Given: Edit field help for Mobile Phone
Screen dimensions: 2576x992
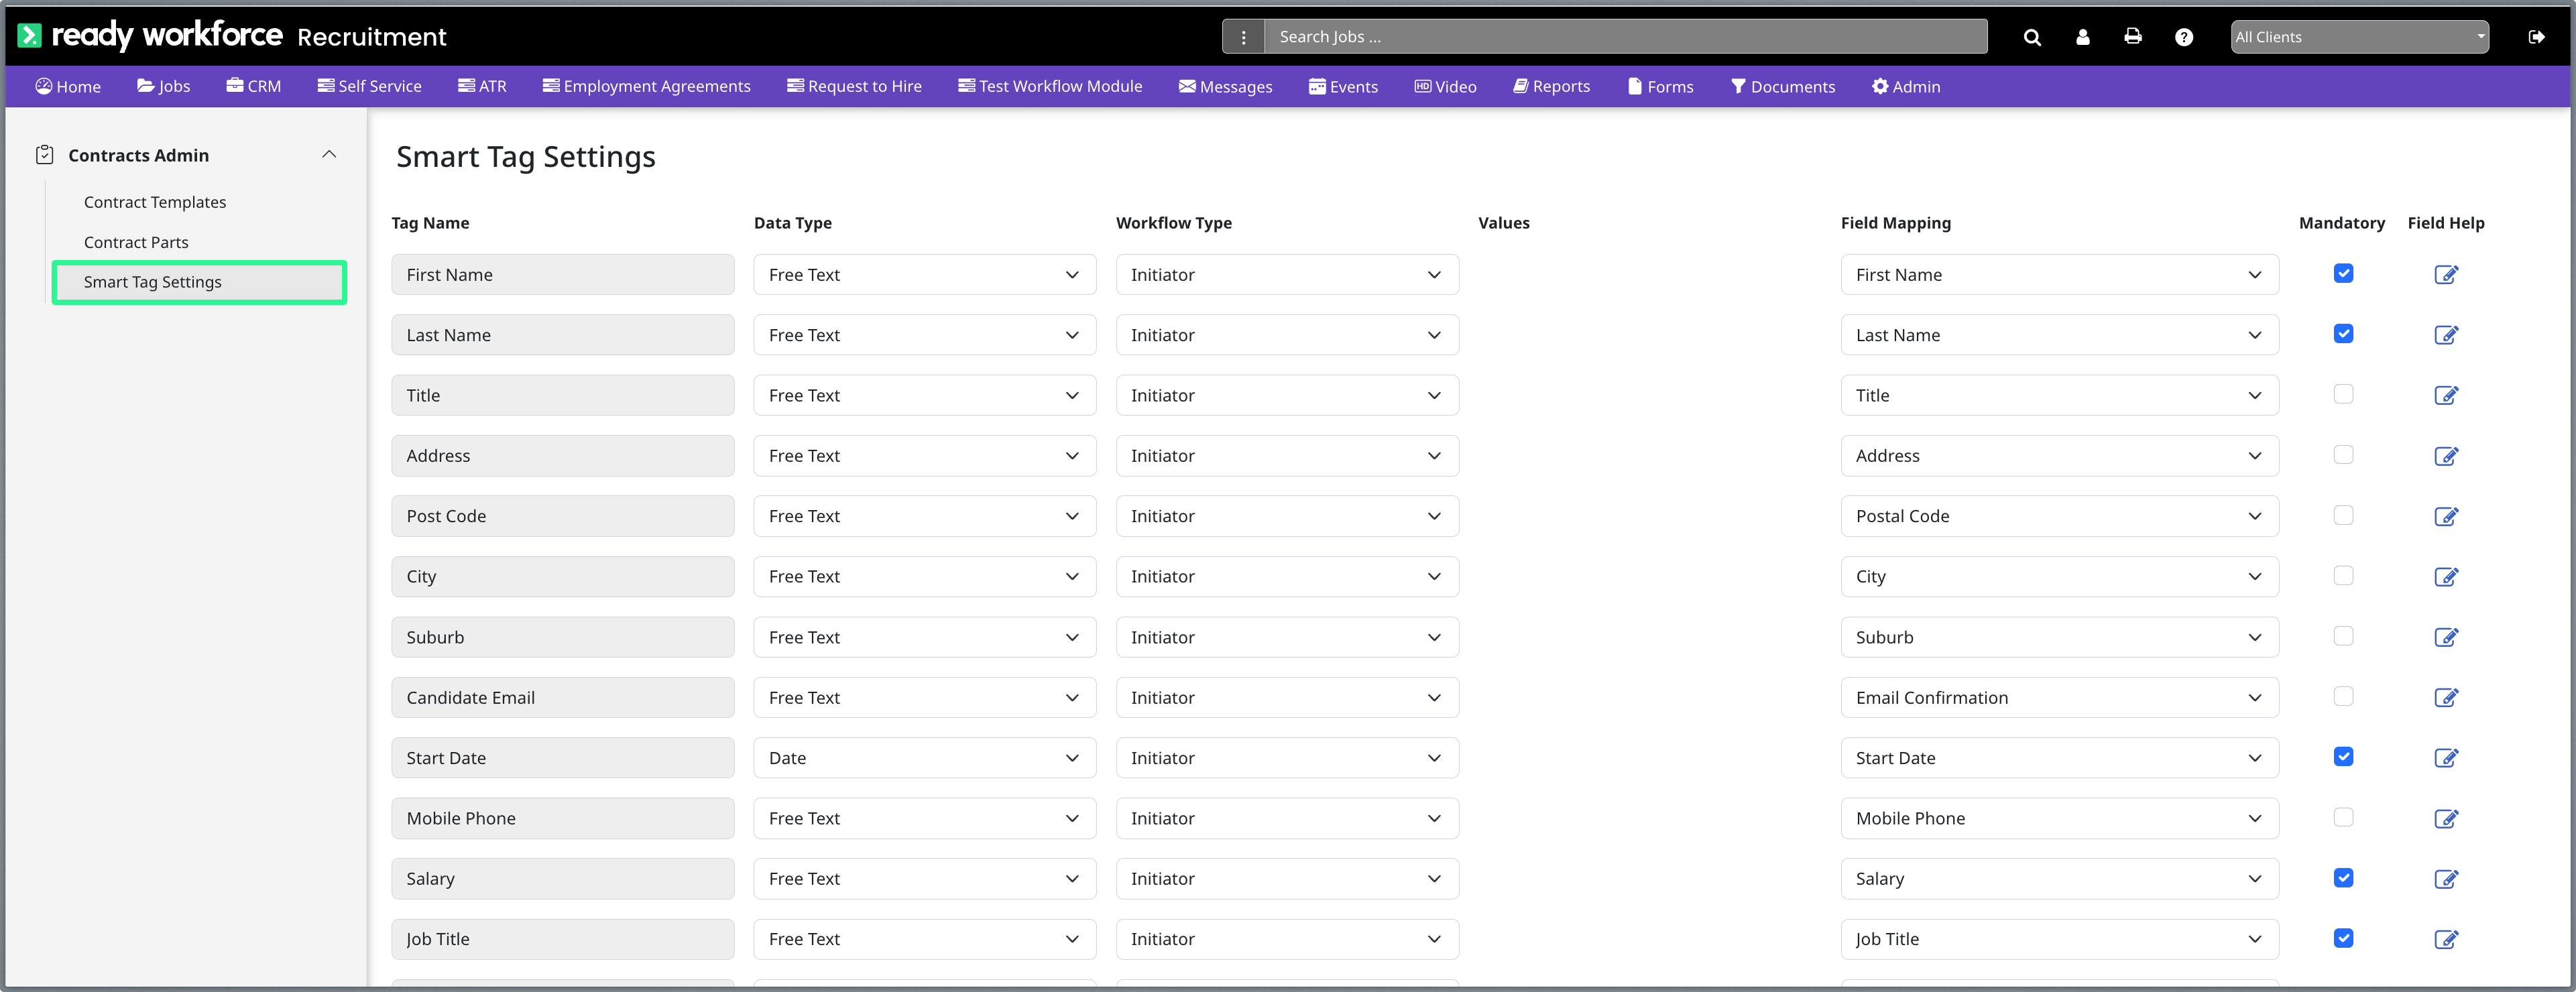Looking at the screenshot, I should pos(2446,818).
